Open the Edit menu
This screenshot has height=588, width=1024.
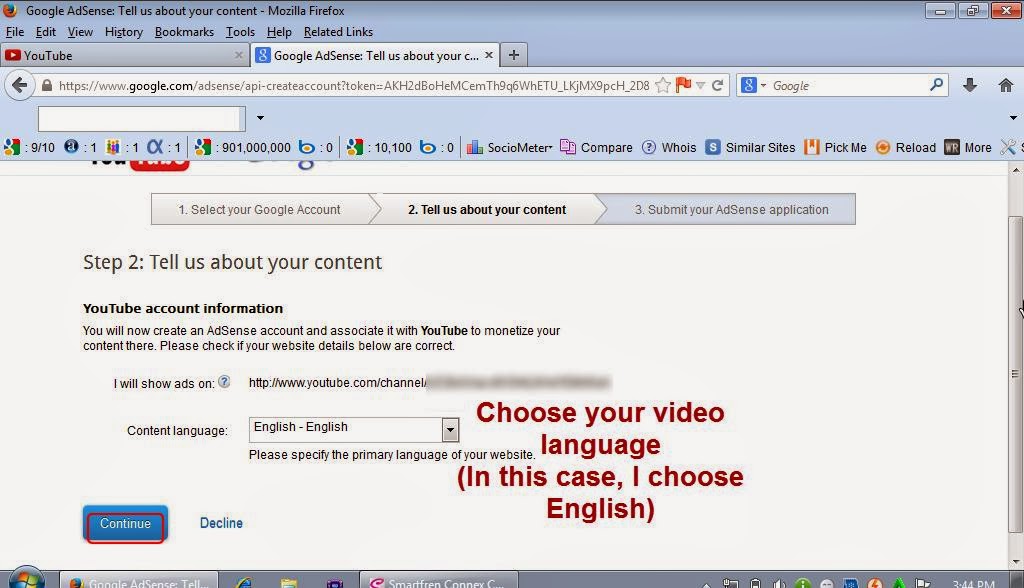tap(45, 32)
